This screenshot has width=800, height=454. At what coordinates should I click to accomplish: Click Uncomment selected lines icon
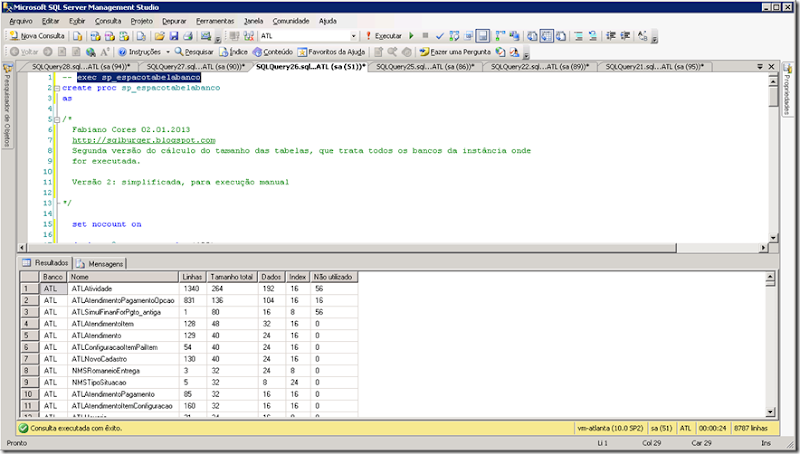593,36
